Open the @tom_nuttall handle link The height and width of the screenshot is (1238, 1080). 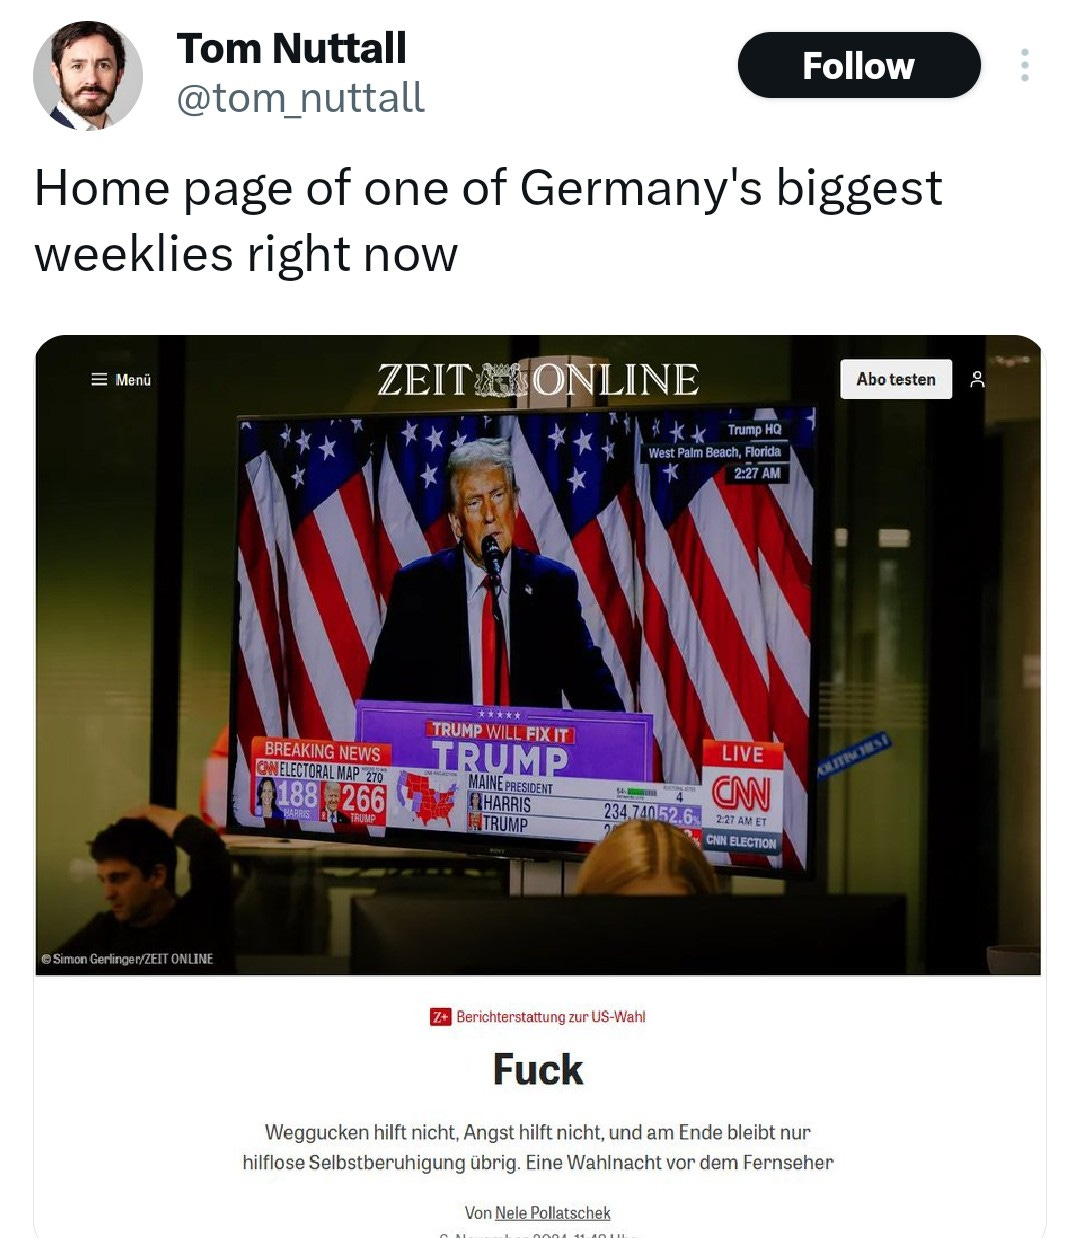[x=301, y=98]
